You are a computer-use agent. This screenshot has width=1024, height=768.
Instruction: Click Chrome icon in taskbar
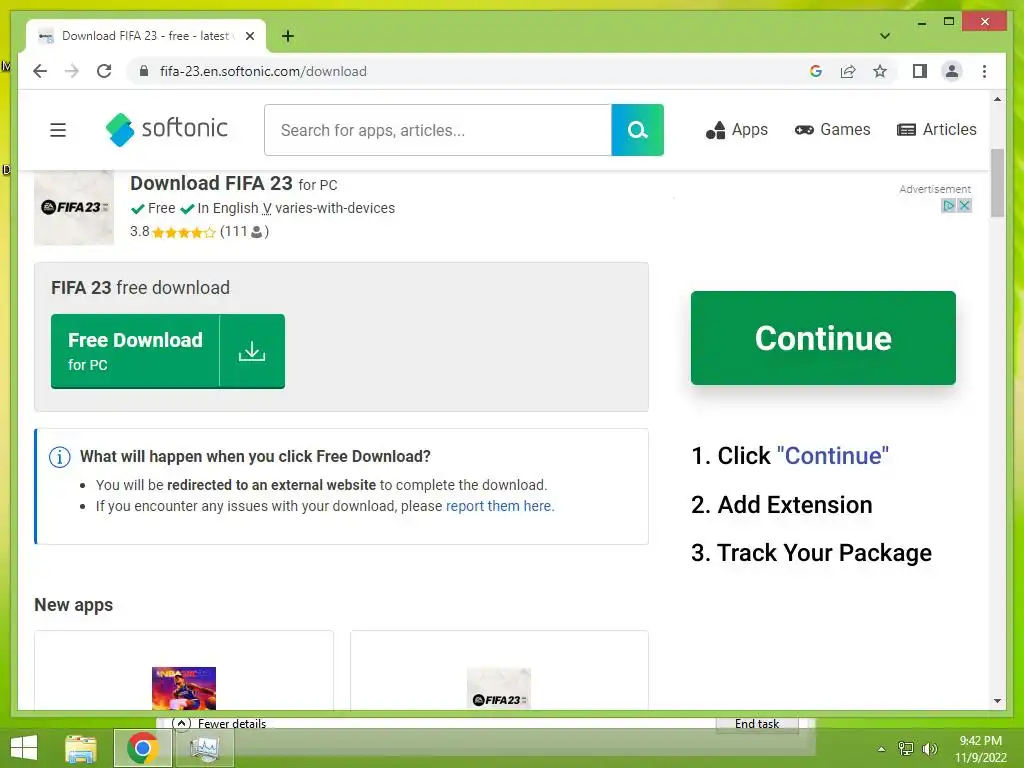[x=143, y=748]
